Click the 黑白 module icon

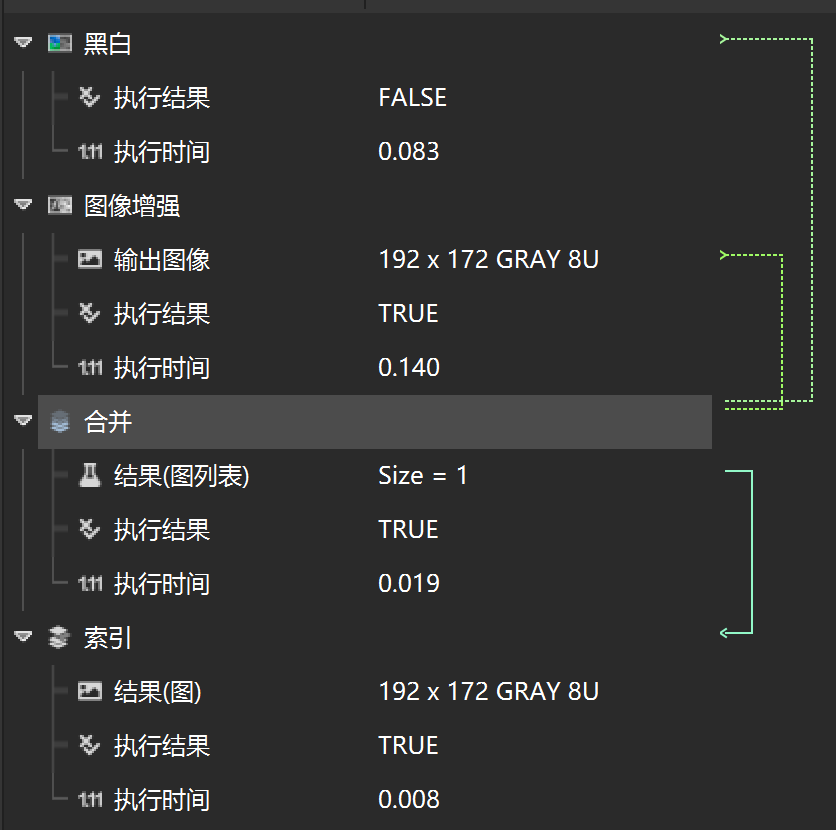pyautogui.click(x=60, y=43)
